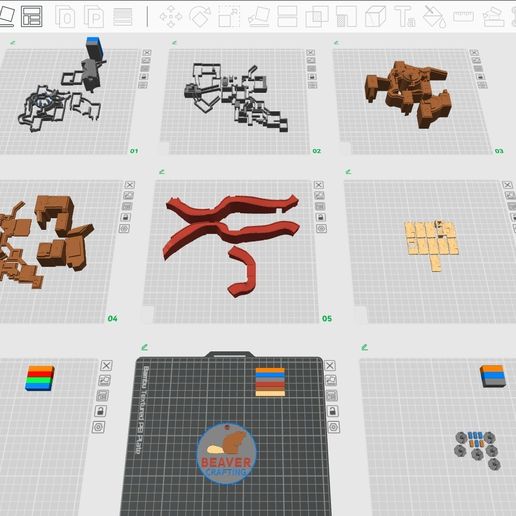Arrange objects on plate 01

tap(145, 68)
